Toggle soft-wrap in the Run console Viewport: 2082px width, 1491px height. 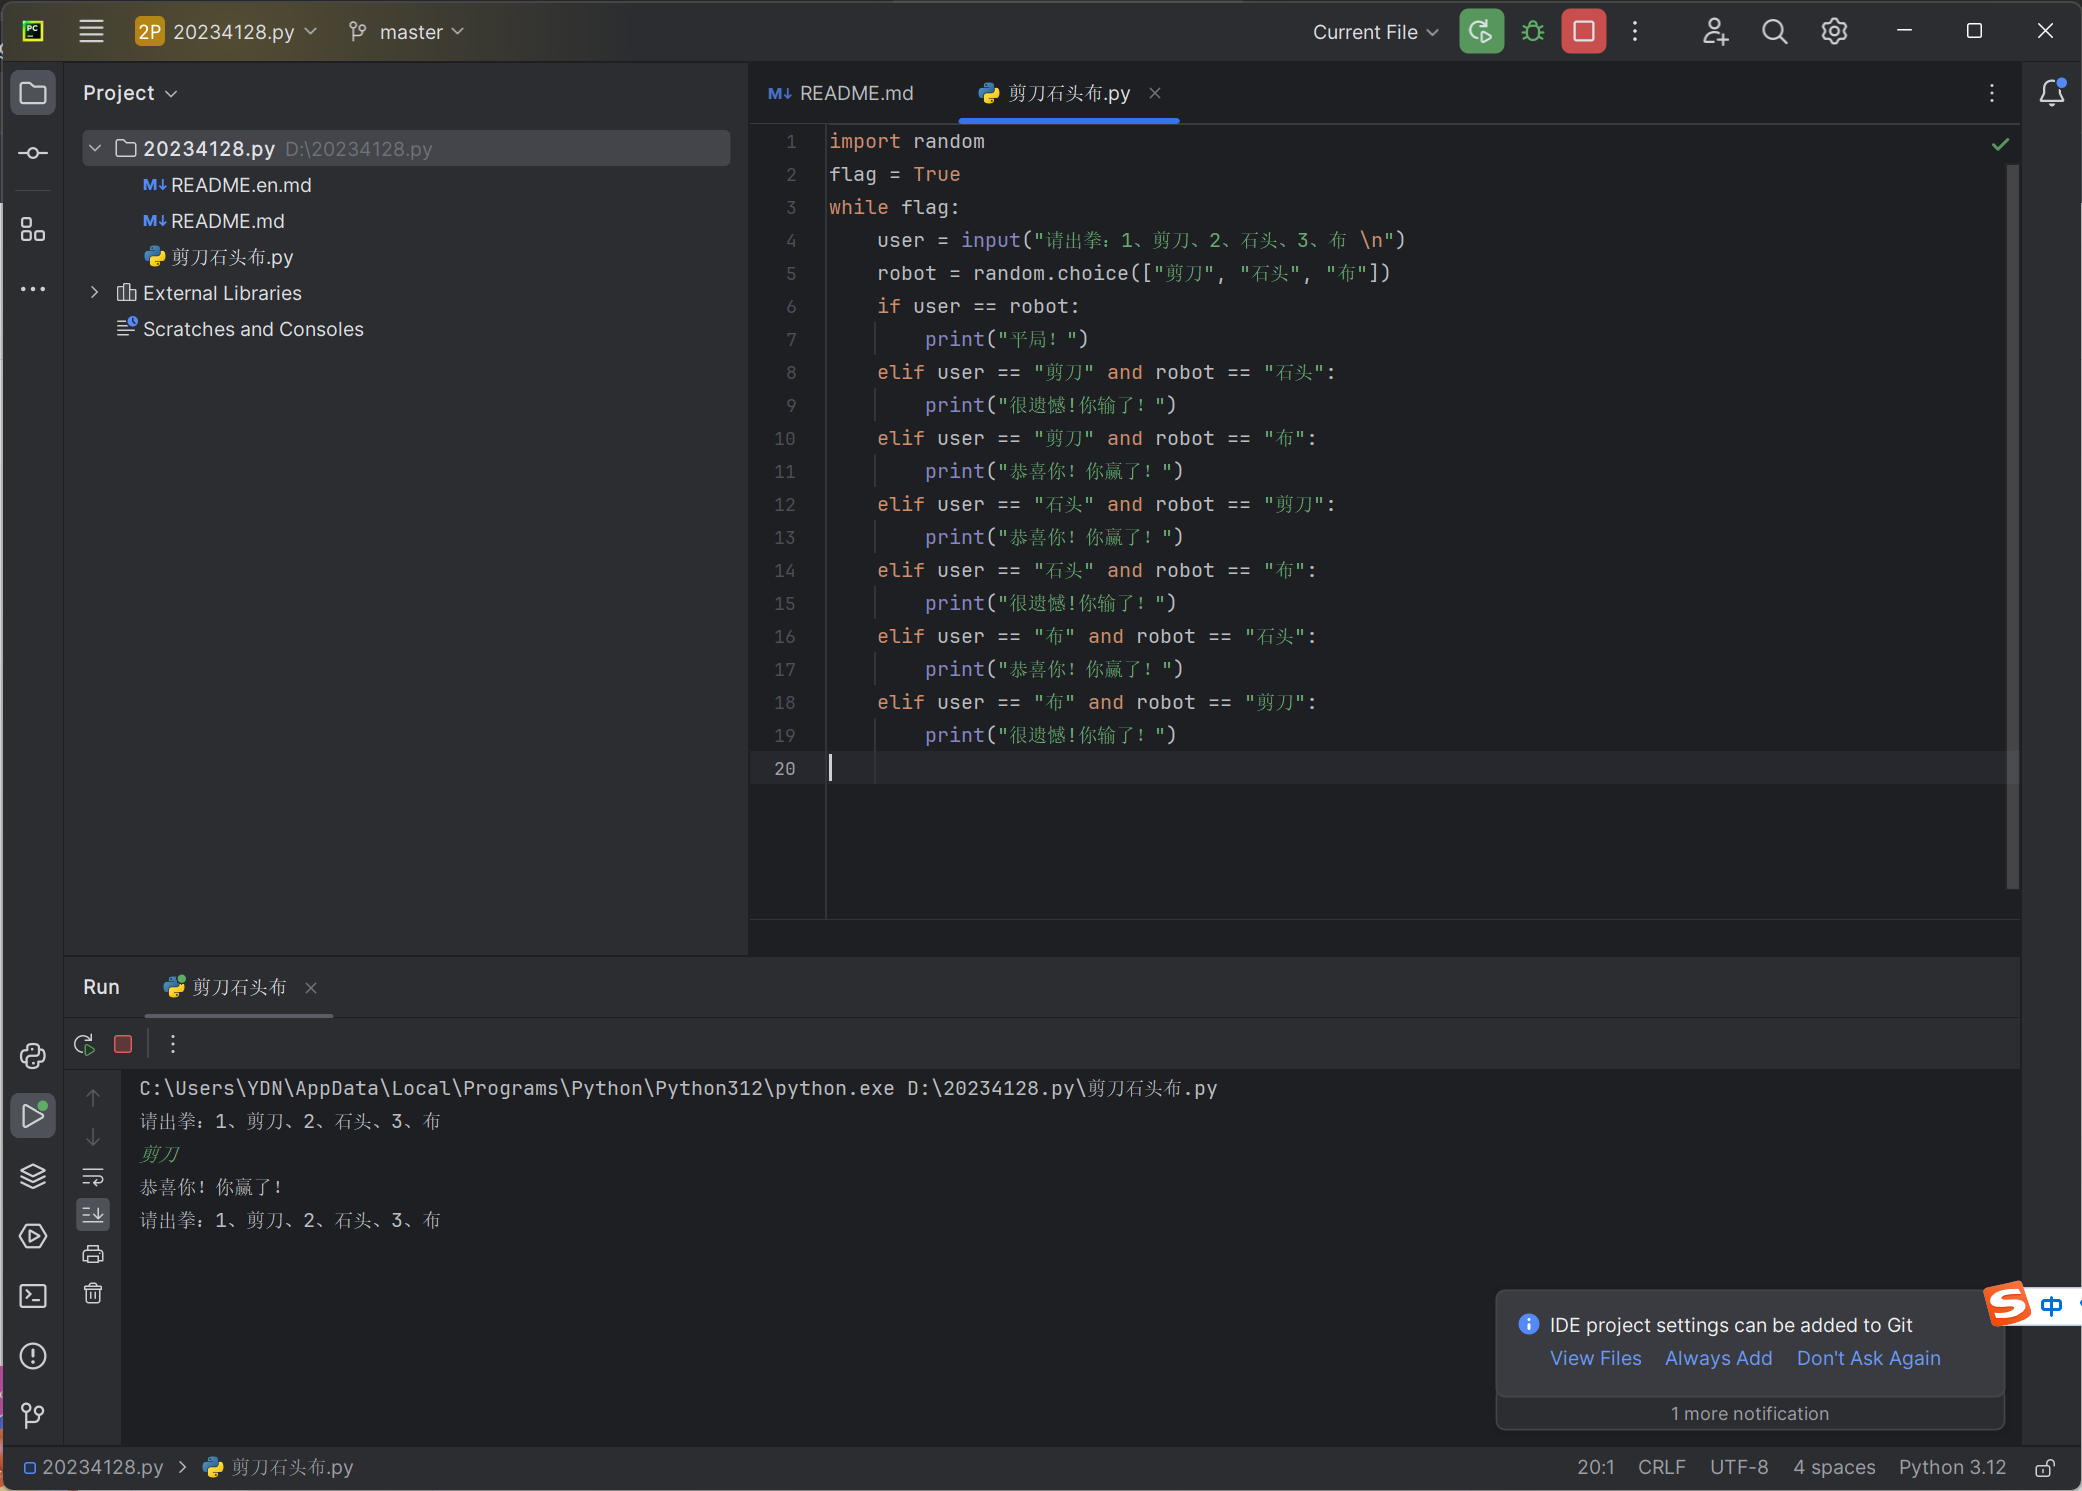coord(93,1176)
